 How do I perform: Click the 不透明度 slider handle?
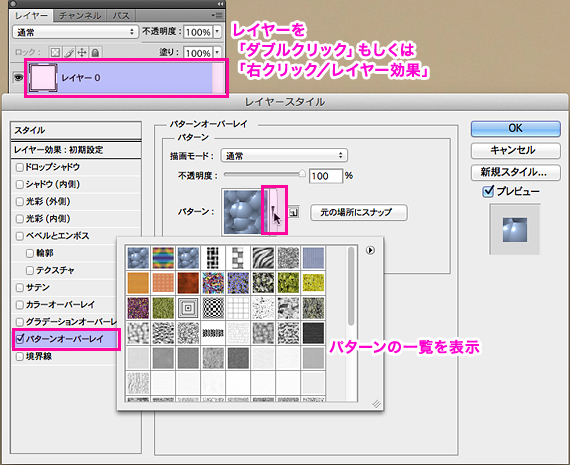coord(302,174)
